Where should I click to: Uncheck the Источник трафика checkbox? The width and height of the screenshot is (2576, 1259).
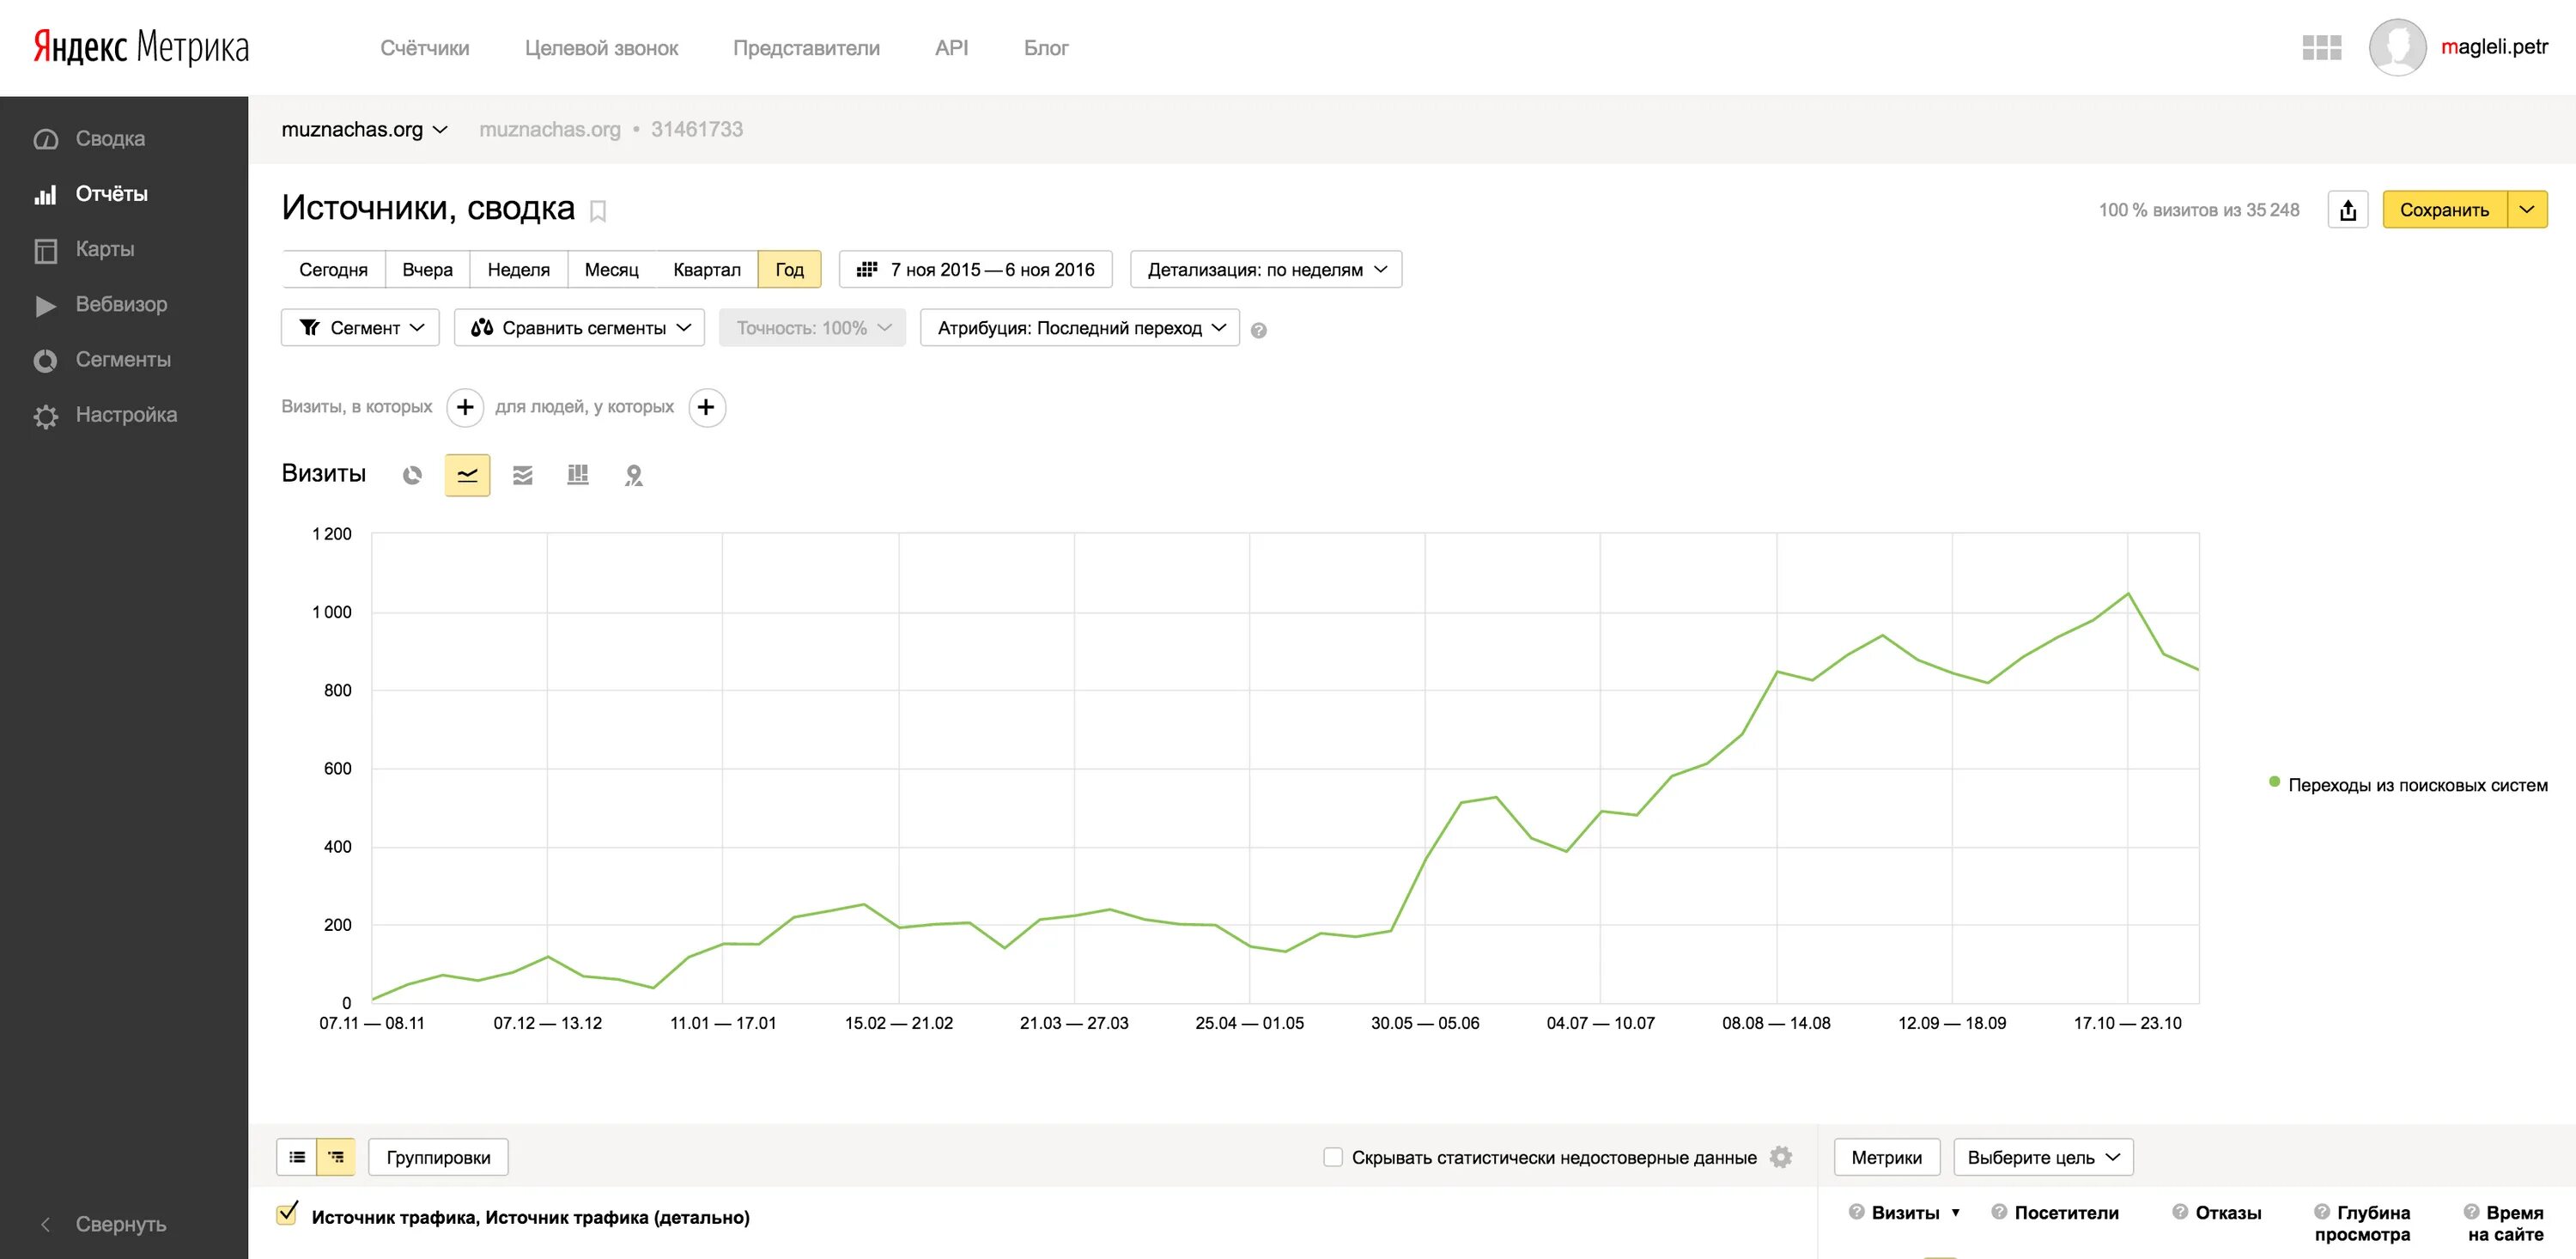point(287,1215)
